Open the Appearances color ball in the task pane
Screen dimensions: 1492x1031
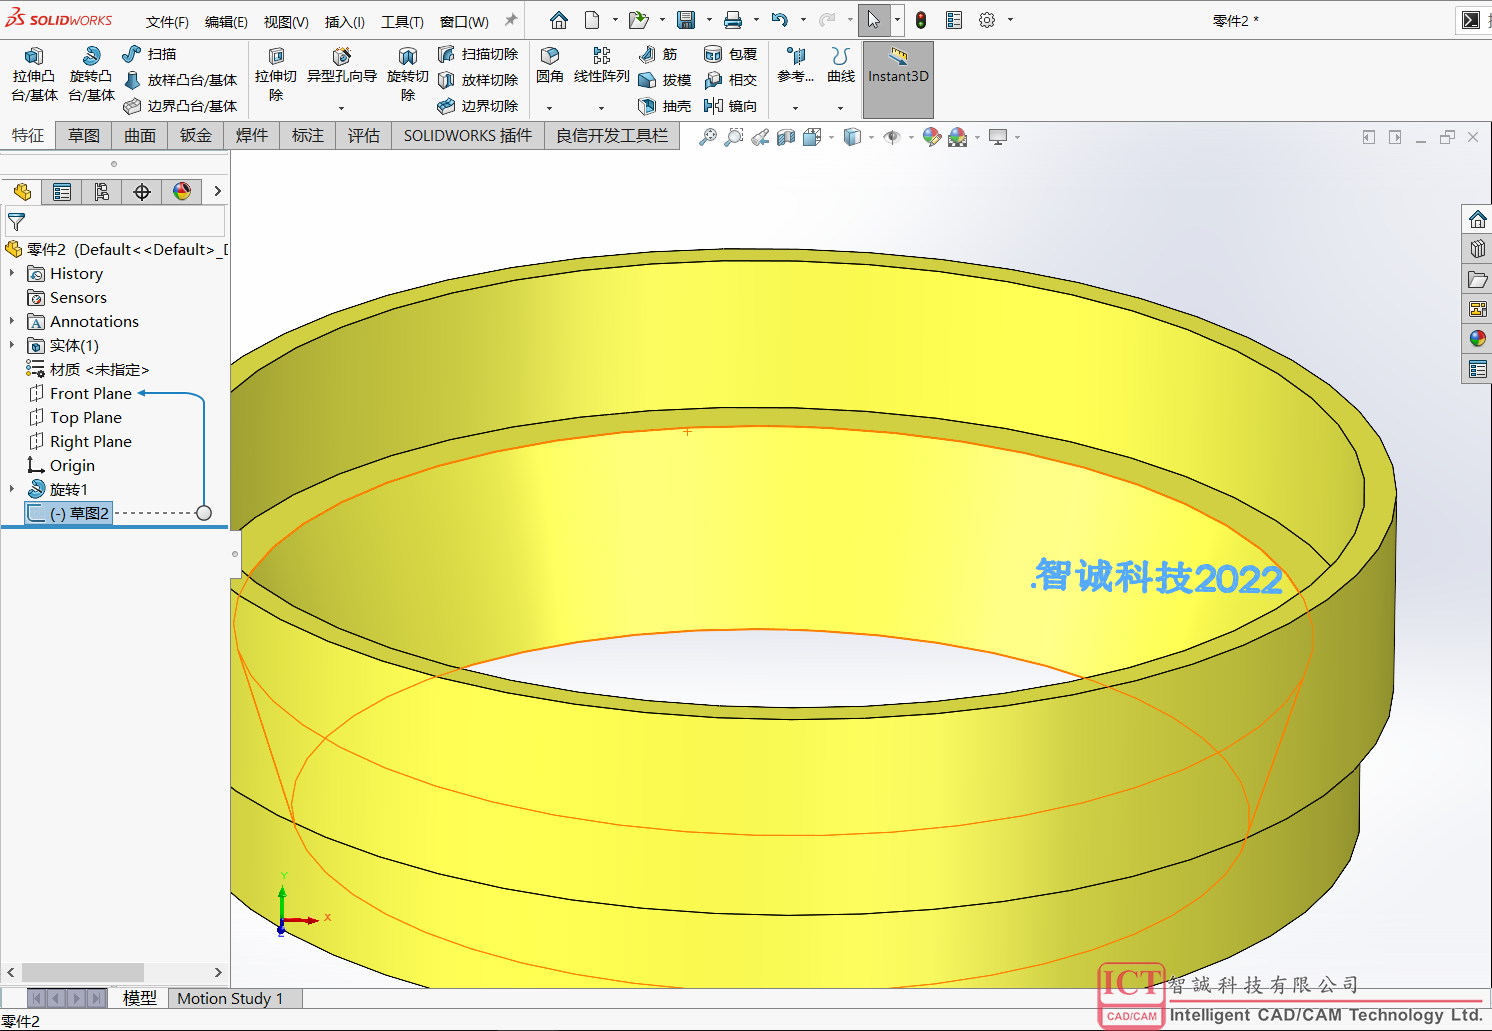point(1477,339)
